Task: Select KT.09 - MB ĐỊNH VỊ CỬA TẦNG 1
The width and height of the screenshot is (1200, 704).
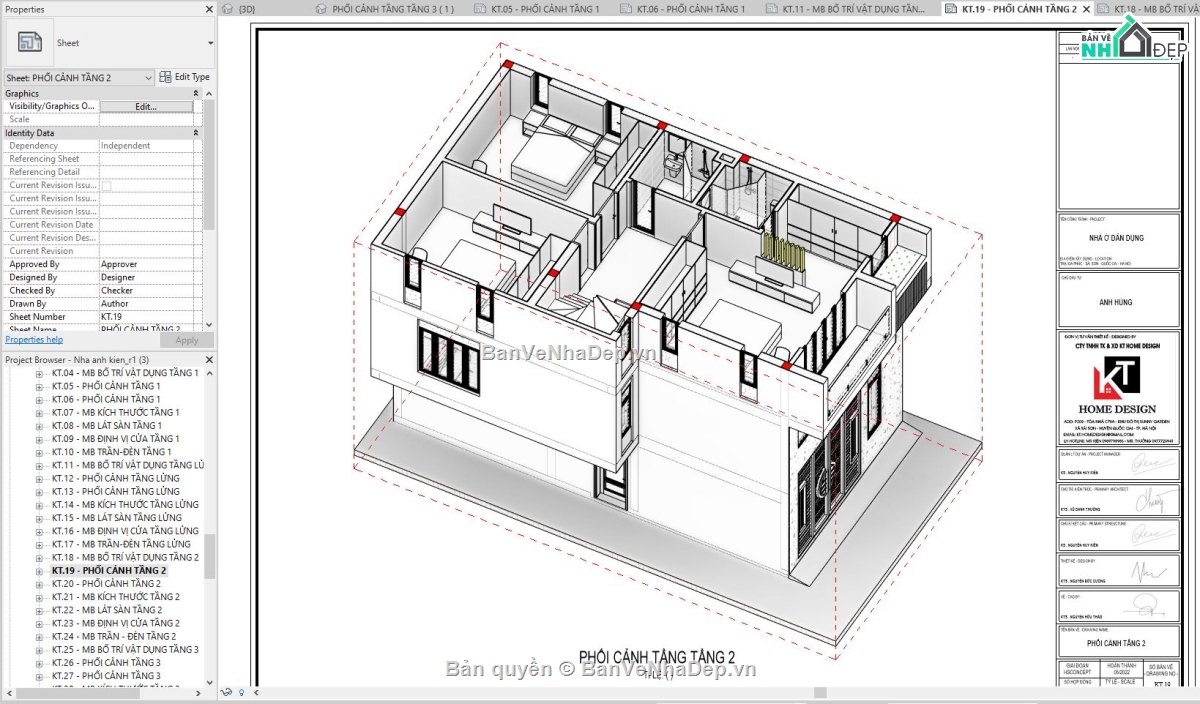Action: point(116,439)
